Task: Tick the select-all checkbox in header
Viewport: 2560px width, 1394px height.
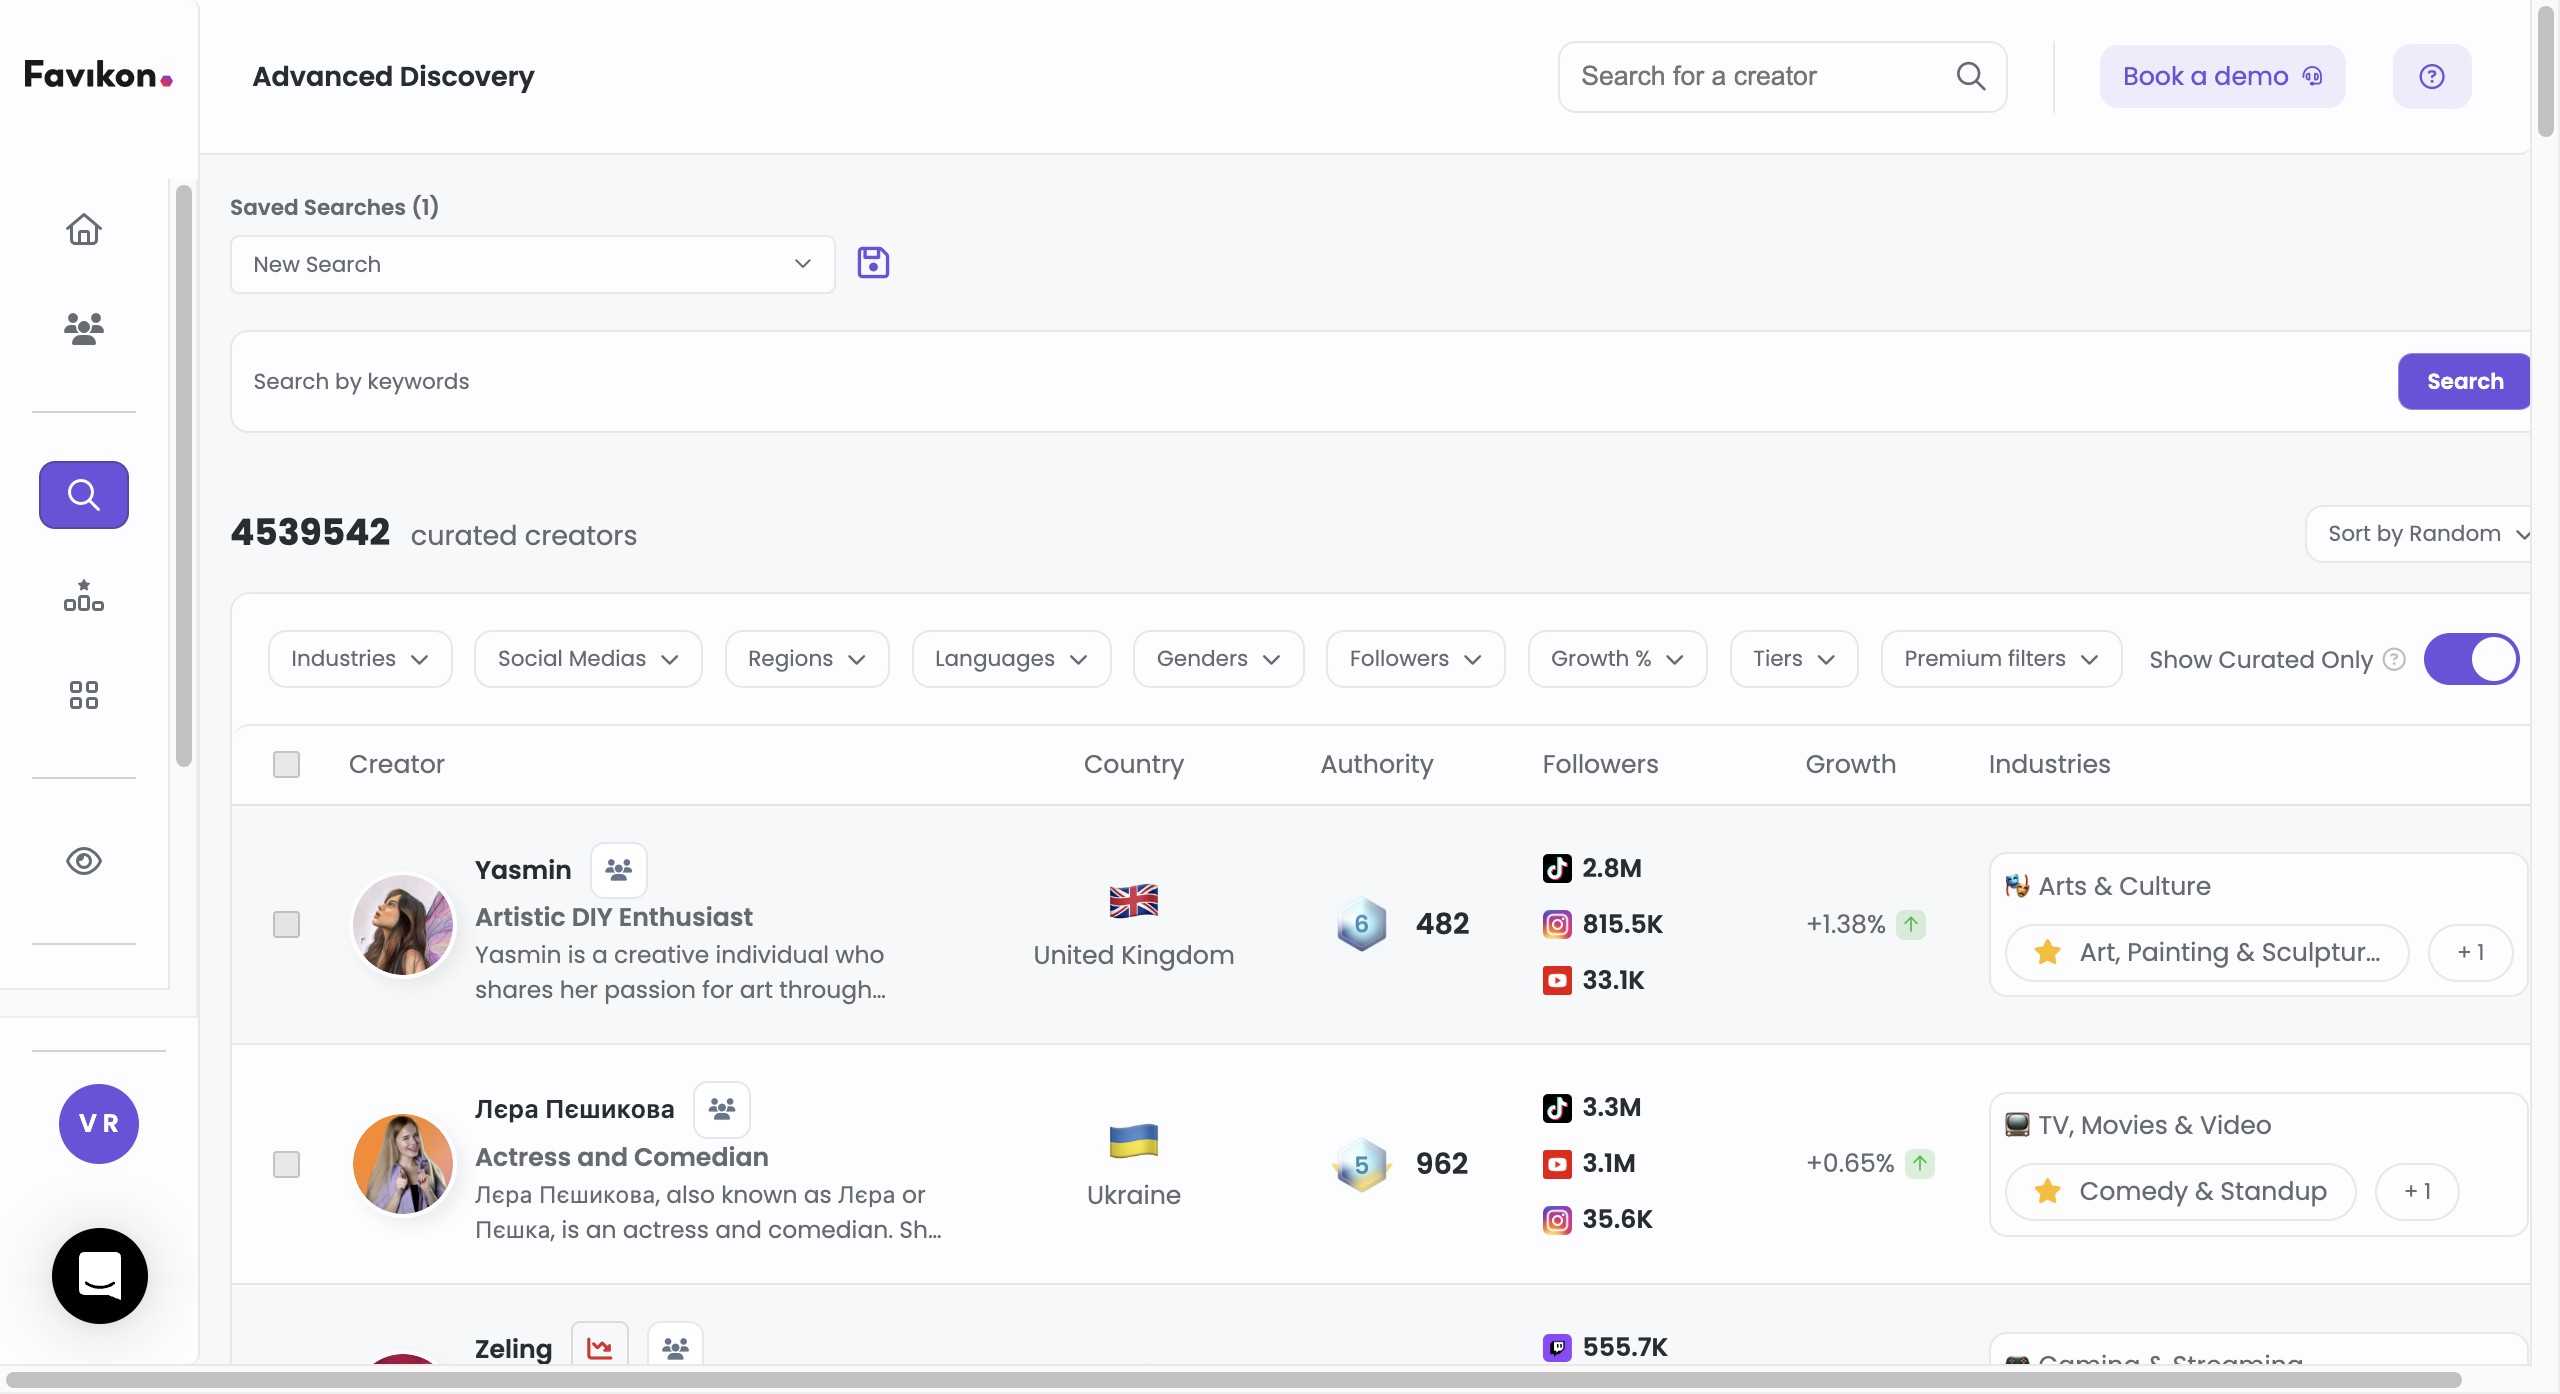Action: pyautogui.click(x=286, y=764)
